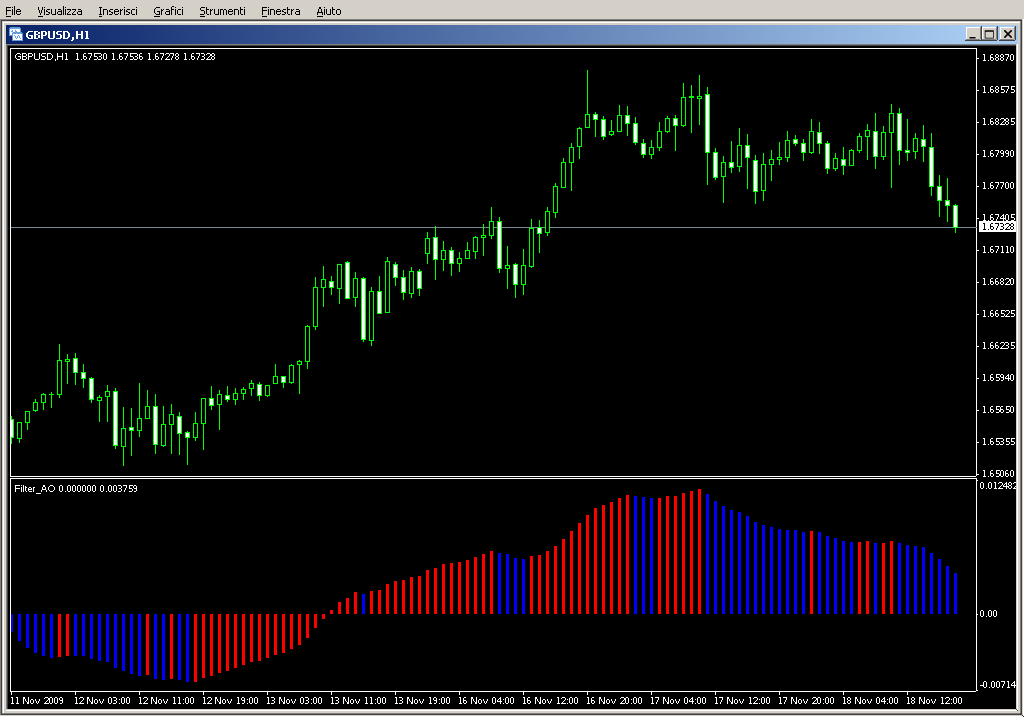Minimize the GBPUSD,H1 chart window
The width and height of the screenshot is (1024, 717).
click(x=972, y=34)
